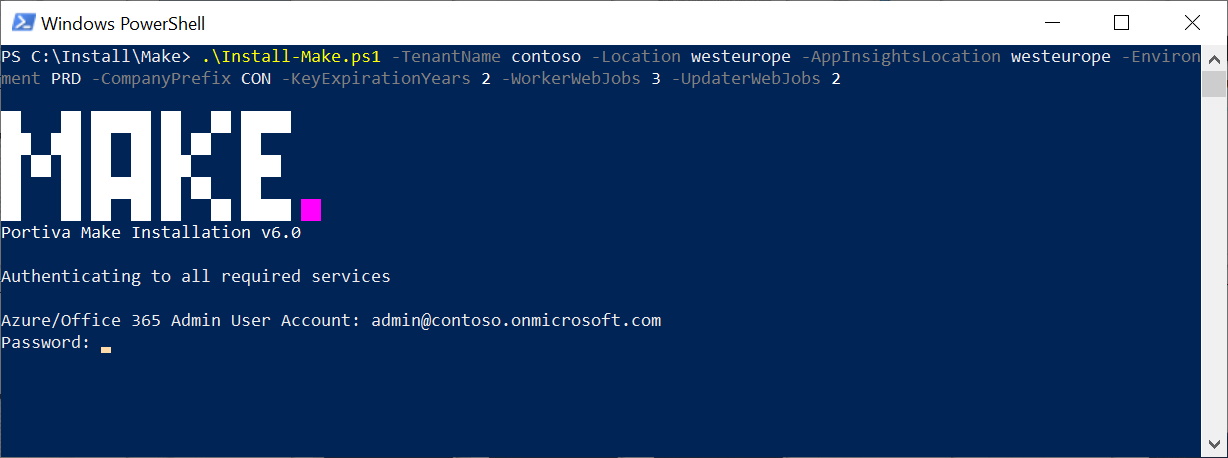Click the Portiva Make Installation v6.0 line

pyautogui.click(x=151, y=232)
